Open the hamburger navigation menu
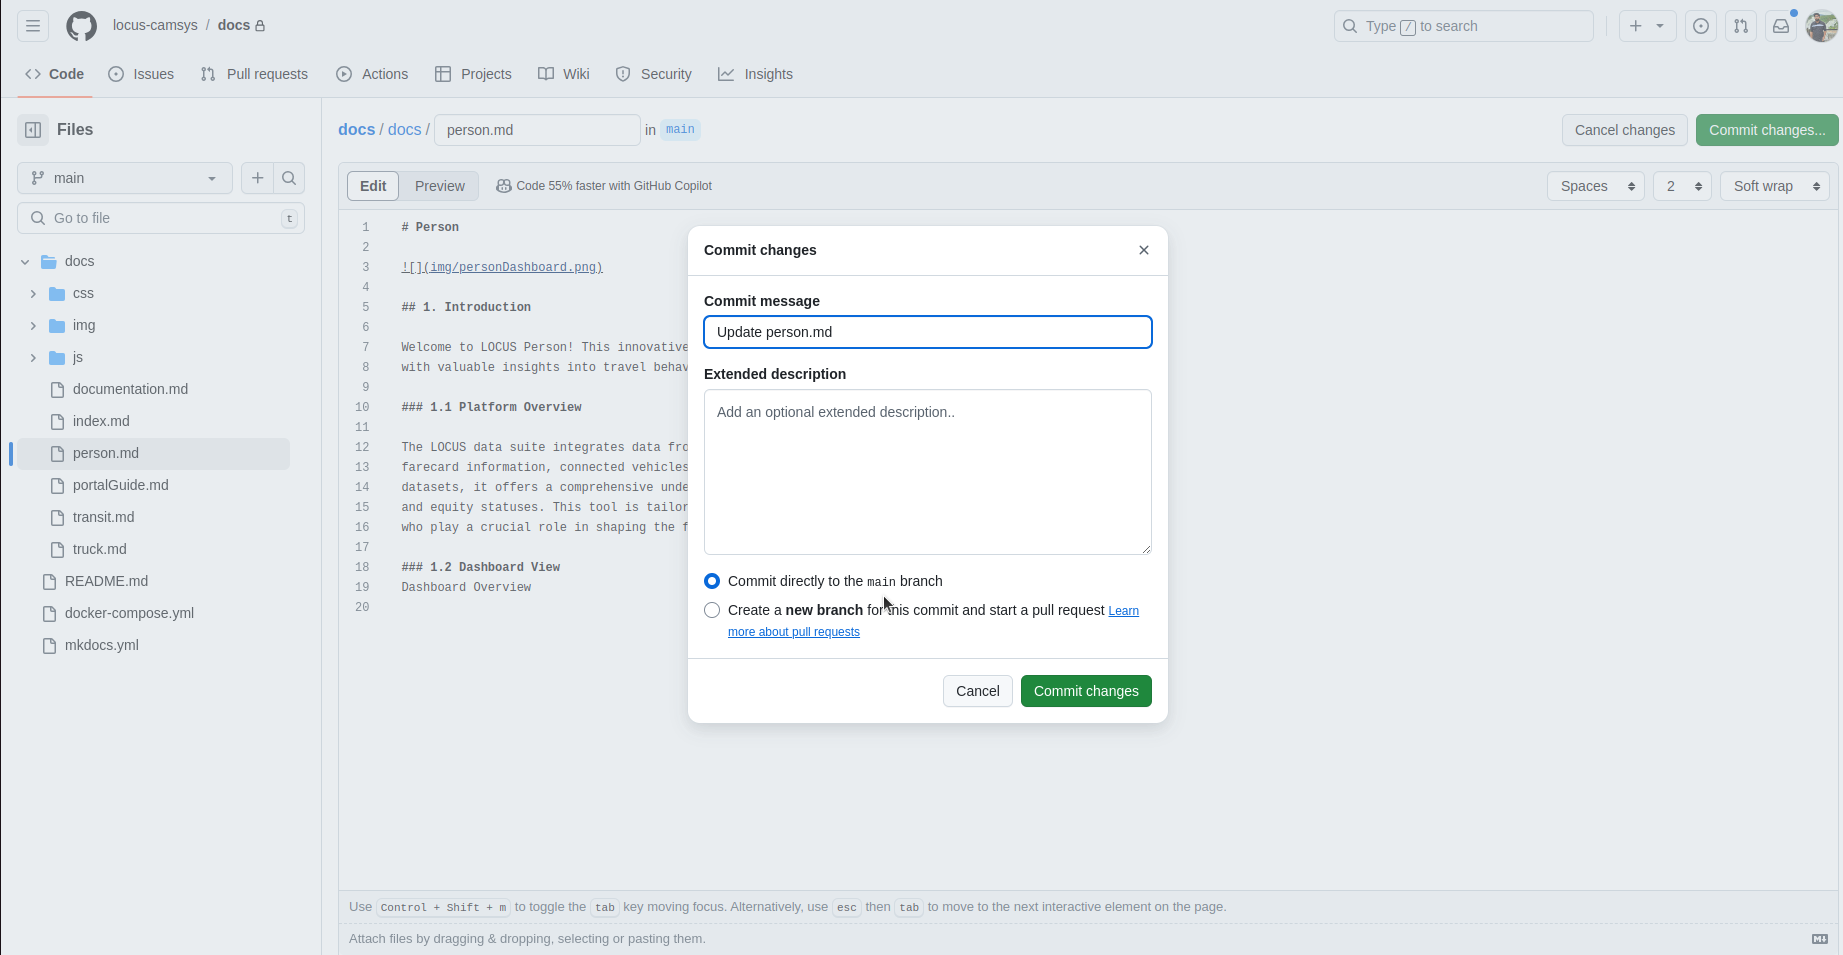This screenshot has height=955, width=1843. [x=33, y=26]
